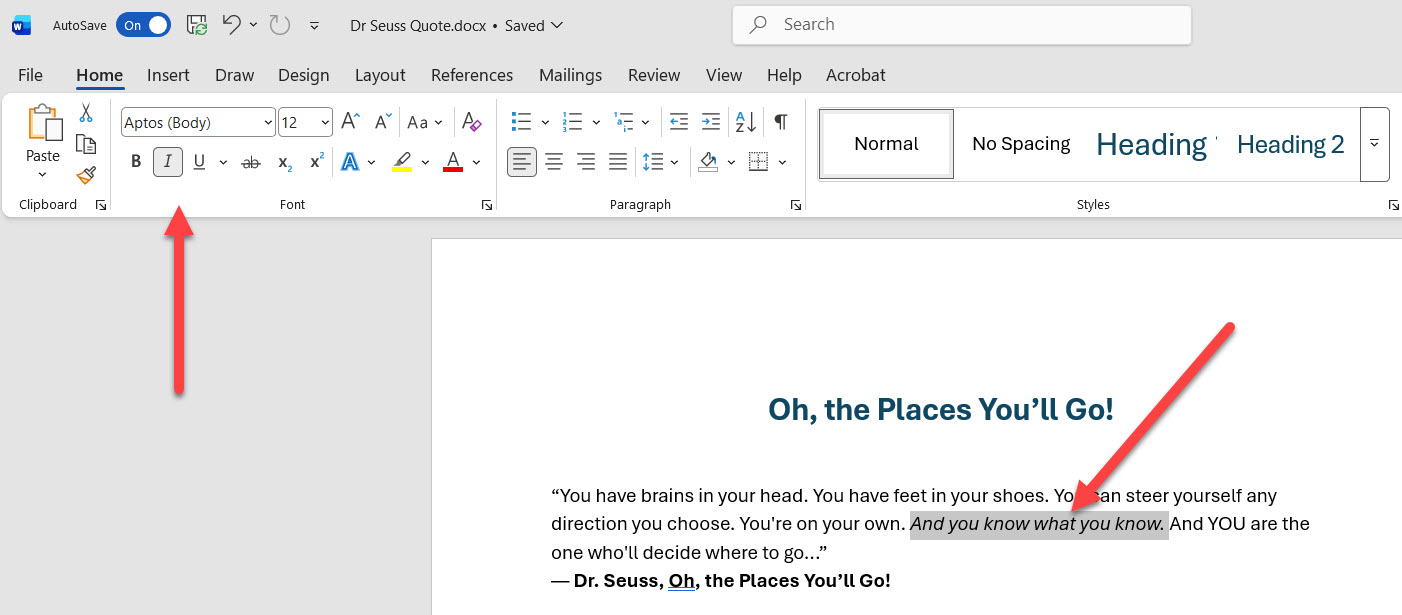Click the heading Oh, the Places You'll Go!
The height and width of the screenshot is (615, 1402).
pos(940,409)
